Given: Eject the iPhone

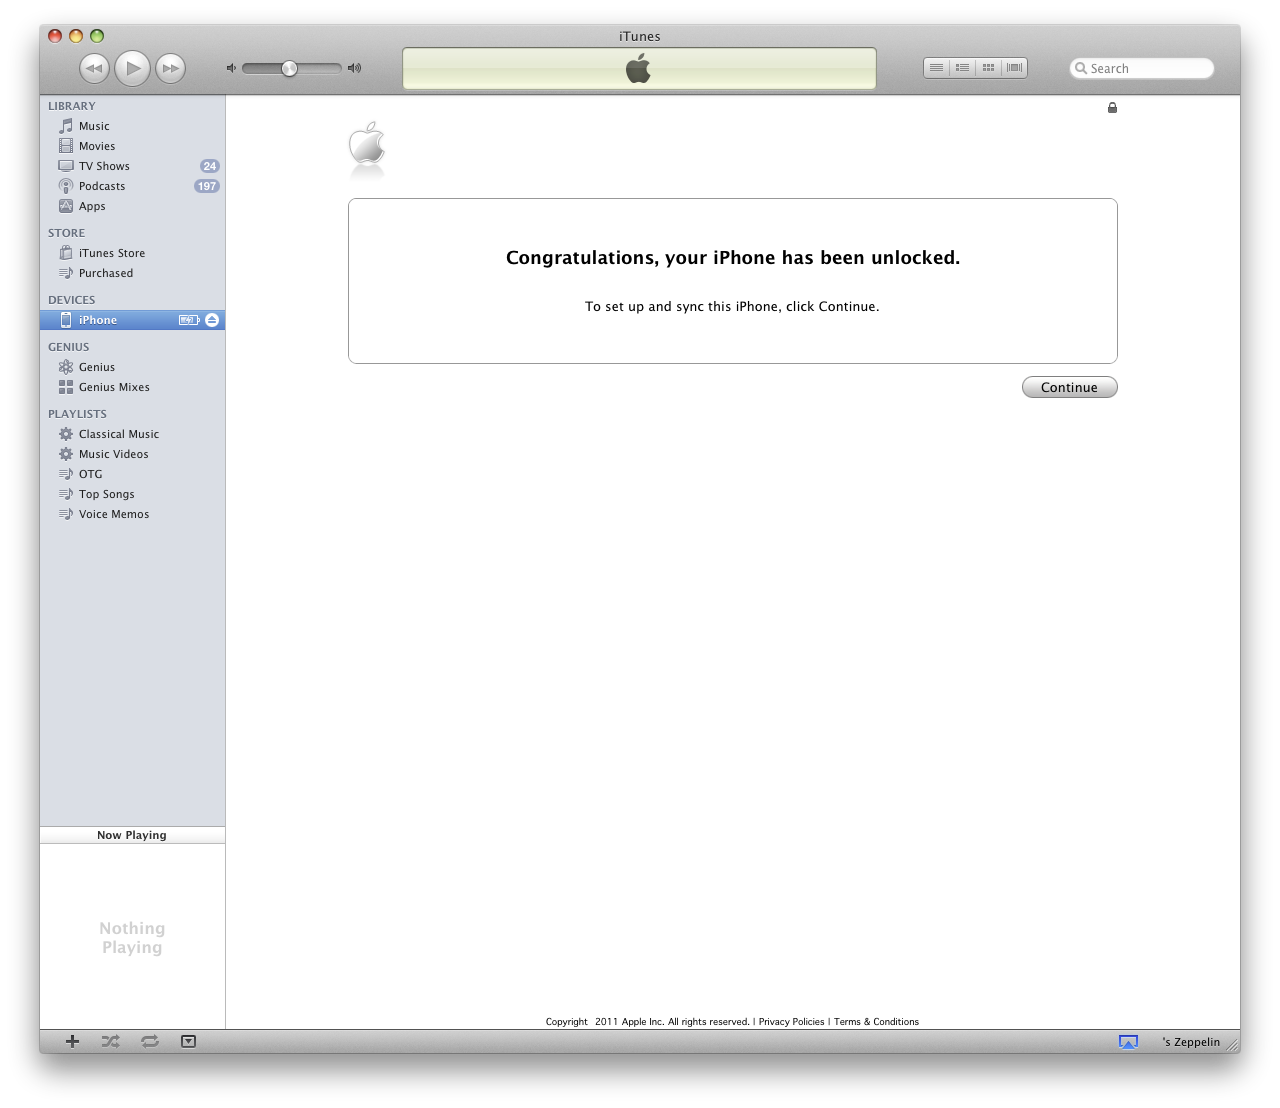Looking at the screenshot, I should pyautogui.click(x=212, y=320).
